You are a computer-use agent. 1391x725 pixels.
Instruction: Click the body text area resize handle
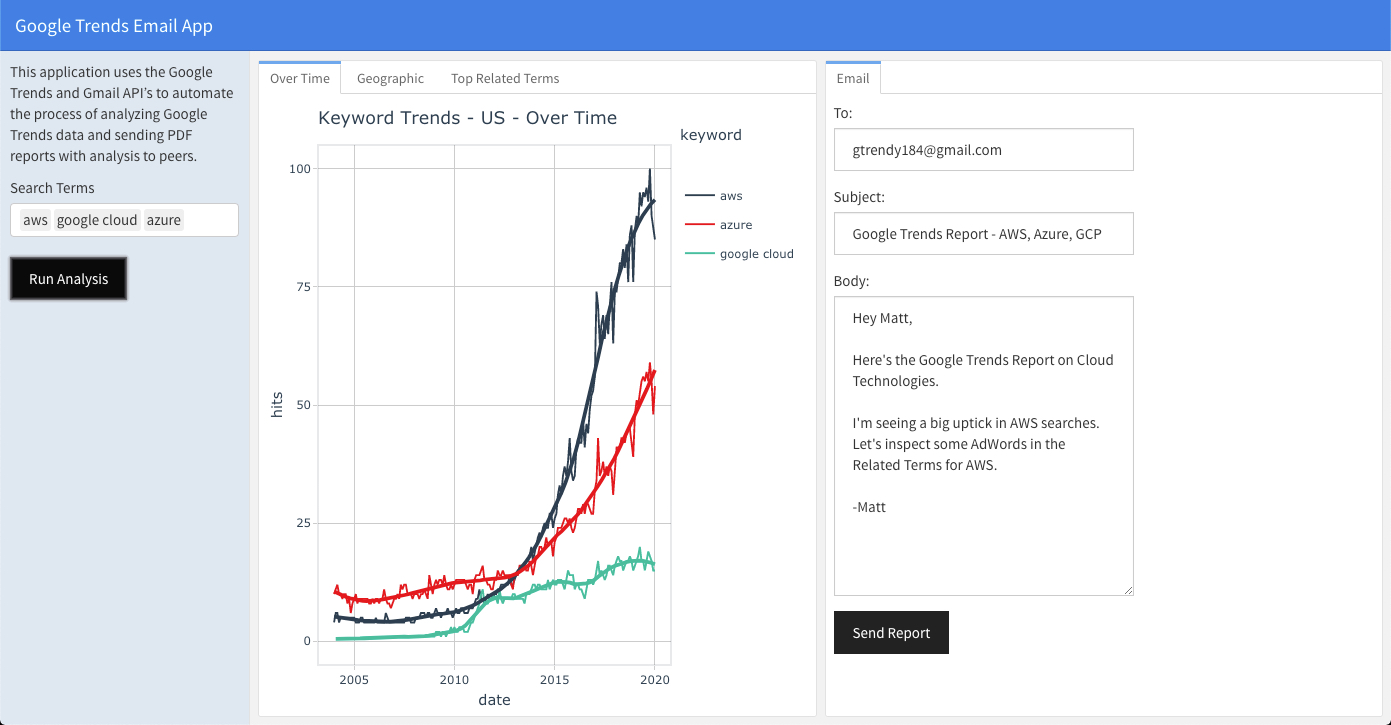point(1128,590)
